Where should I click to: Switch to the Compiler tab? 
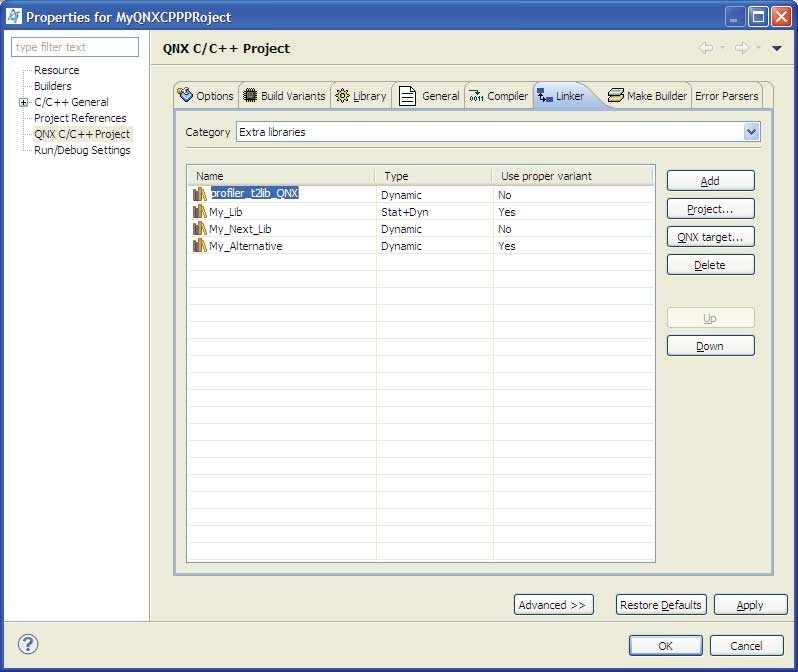498,96
